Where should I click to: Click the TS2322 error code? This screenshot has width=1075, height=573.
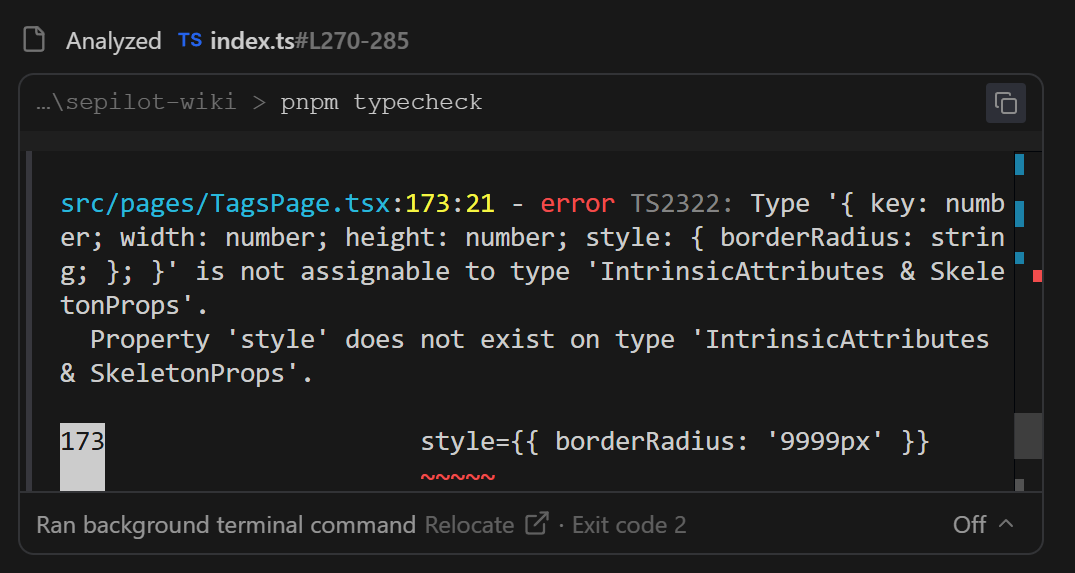point(681,204)
